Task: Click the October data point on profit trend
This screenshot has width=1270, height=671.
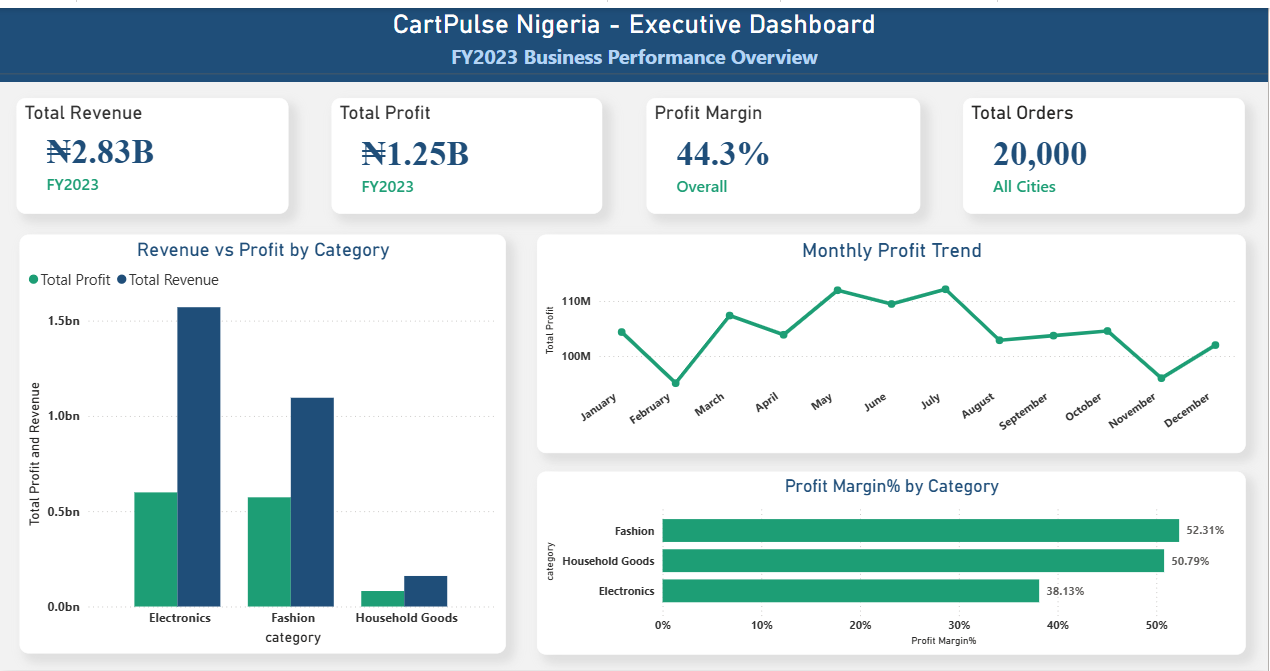Action: (x=1107, y=330)
